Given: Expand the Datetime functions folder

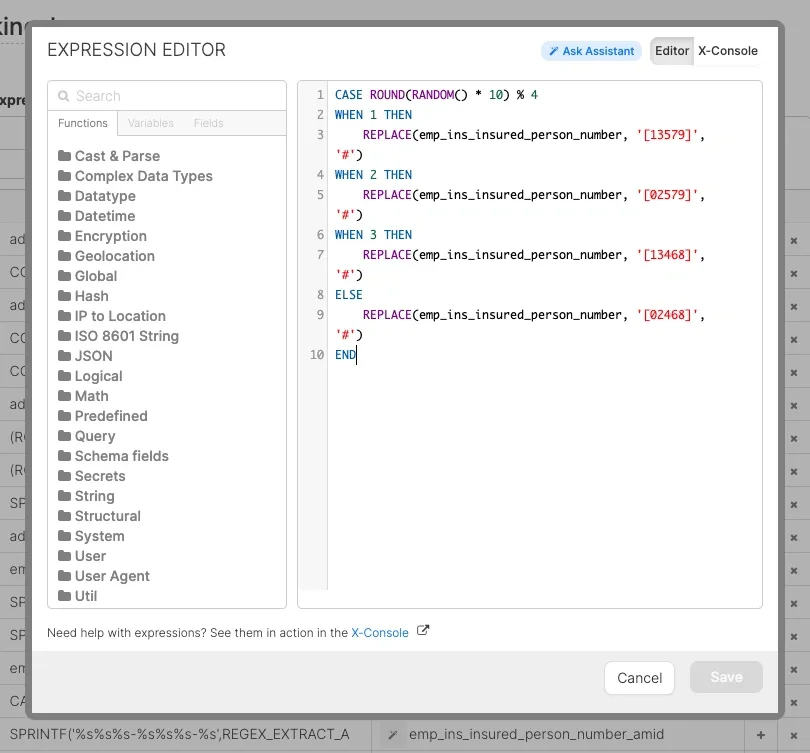Looking at the screenshot, I should (97, 216).
